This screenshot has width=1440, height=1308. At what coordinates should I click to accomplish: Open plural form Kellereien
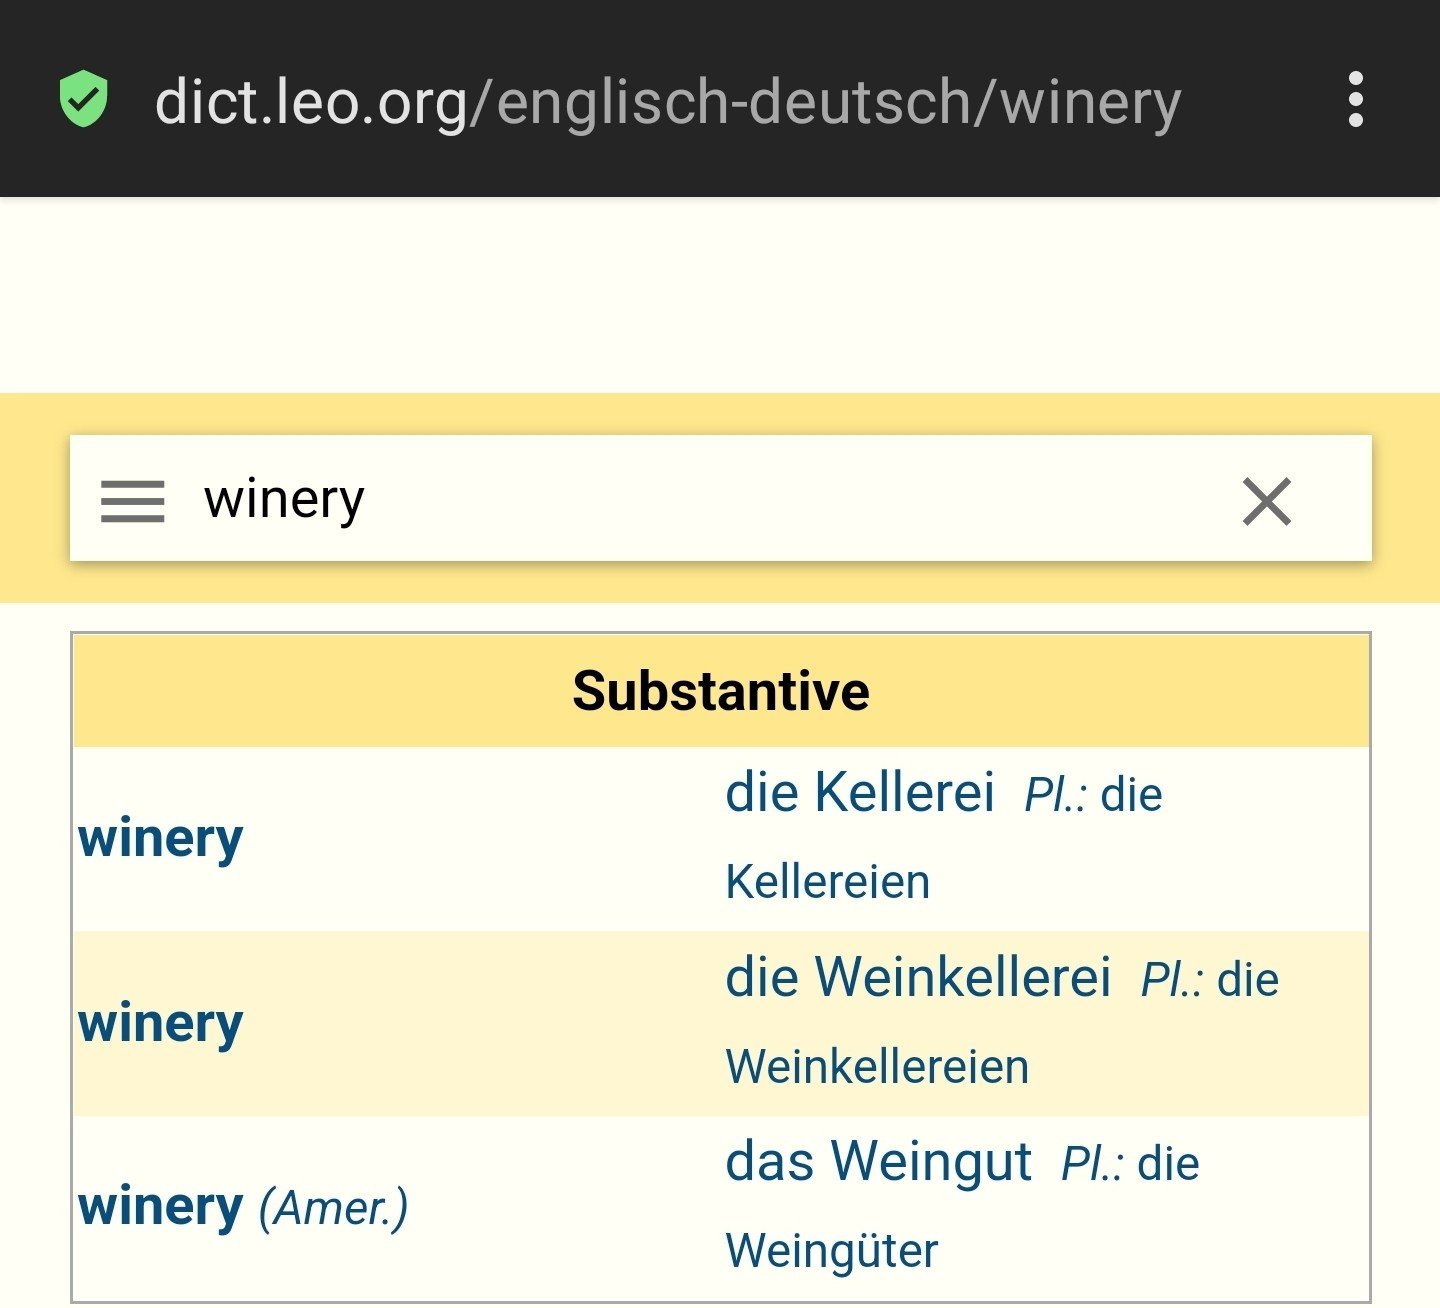[828, 882]
